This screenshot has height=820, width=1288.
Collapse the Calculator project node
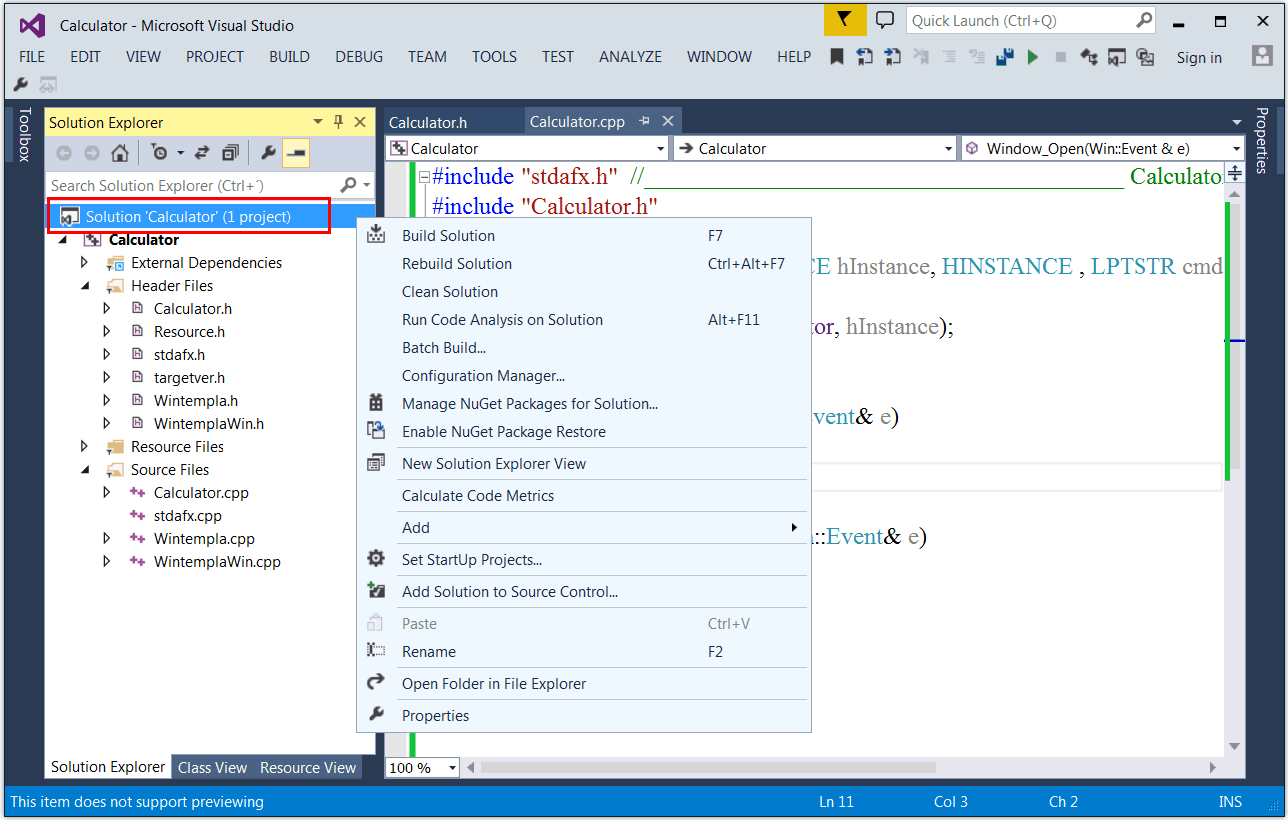coord(64,240)
